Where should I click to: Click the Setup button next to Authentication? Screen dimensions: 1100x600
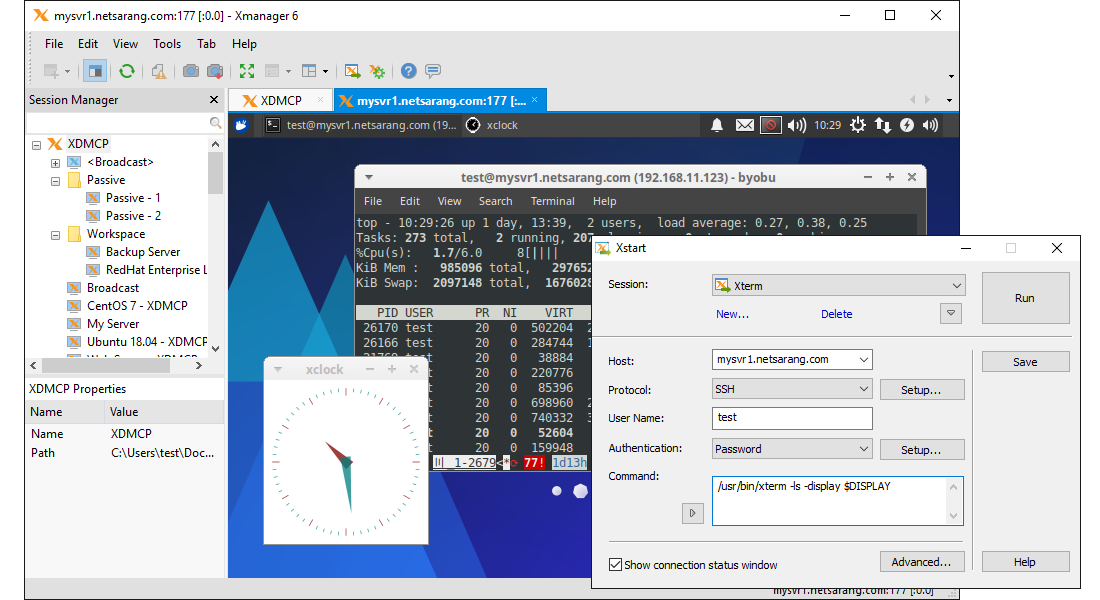922,450
